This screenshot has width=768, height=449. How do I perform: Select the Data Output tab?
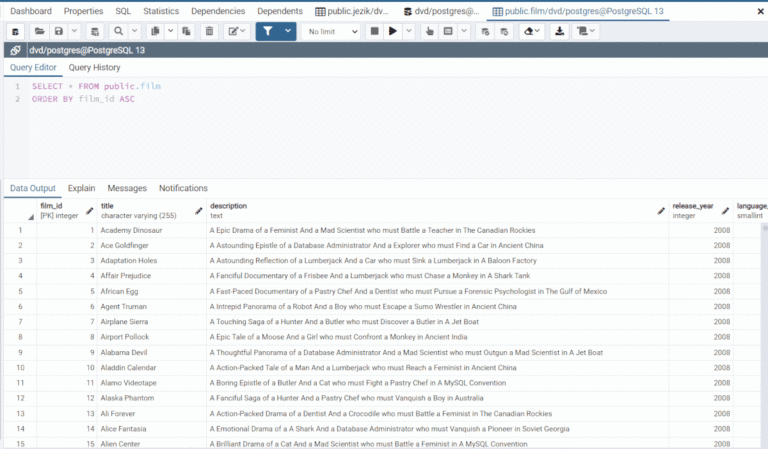(33, 188)
